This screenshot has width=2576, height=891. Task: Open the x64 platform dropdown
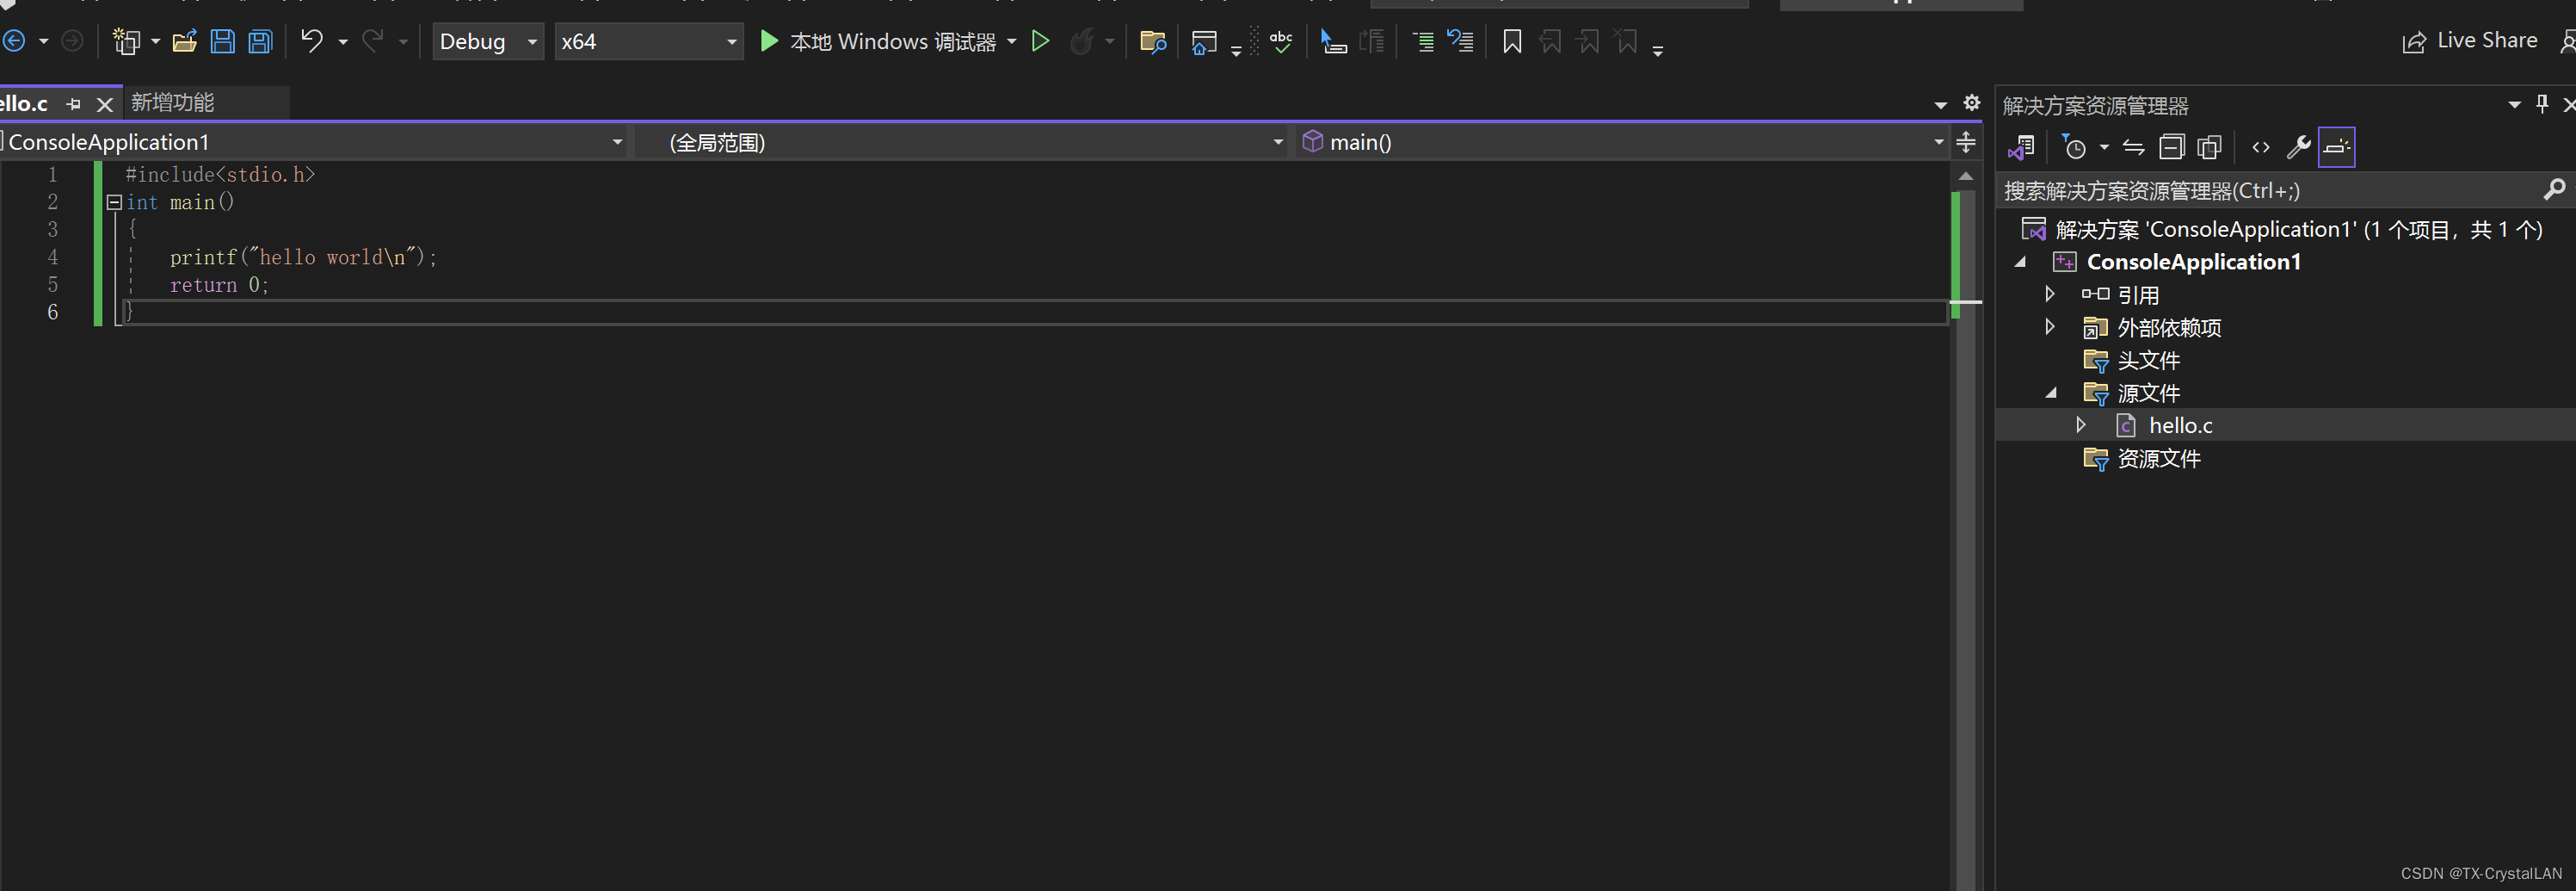coord(648,41)
